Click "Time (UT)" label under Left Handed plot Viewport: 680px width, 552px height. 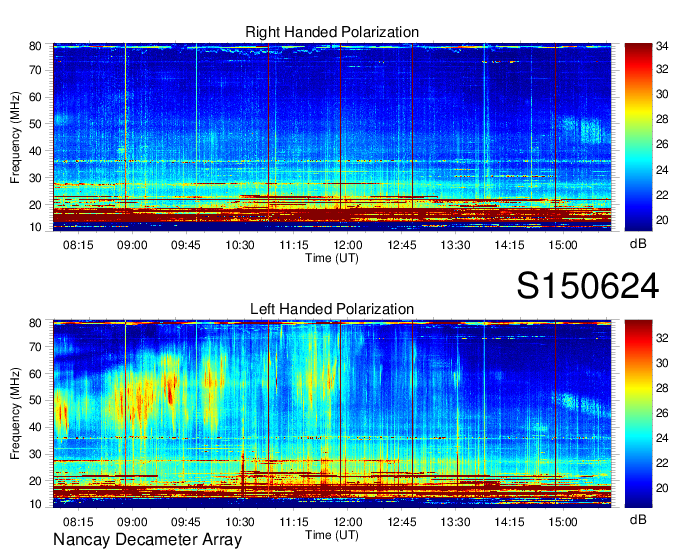point(332,535)
